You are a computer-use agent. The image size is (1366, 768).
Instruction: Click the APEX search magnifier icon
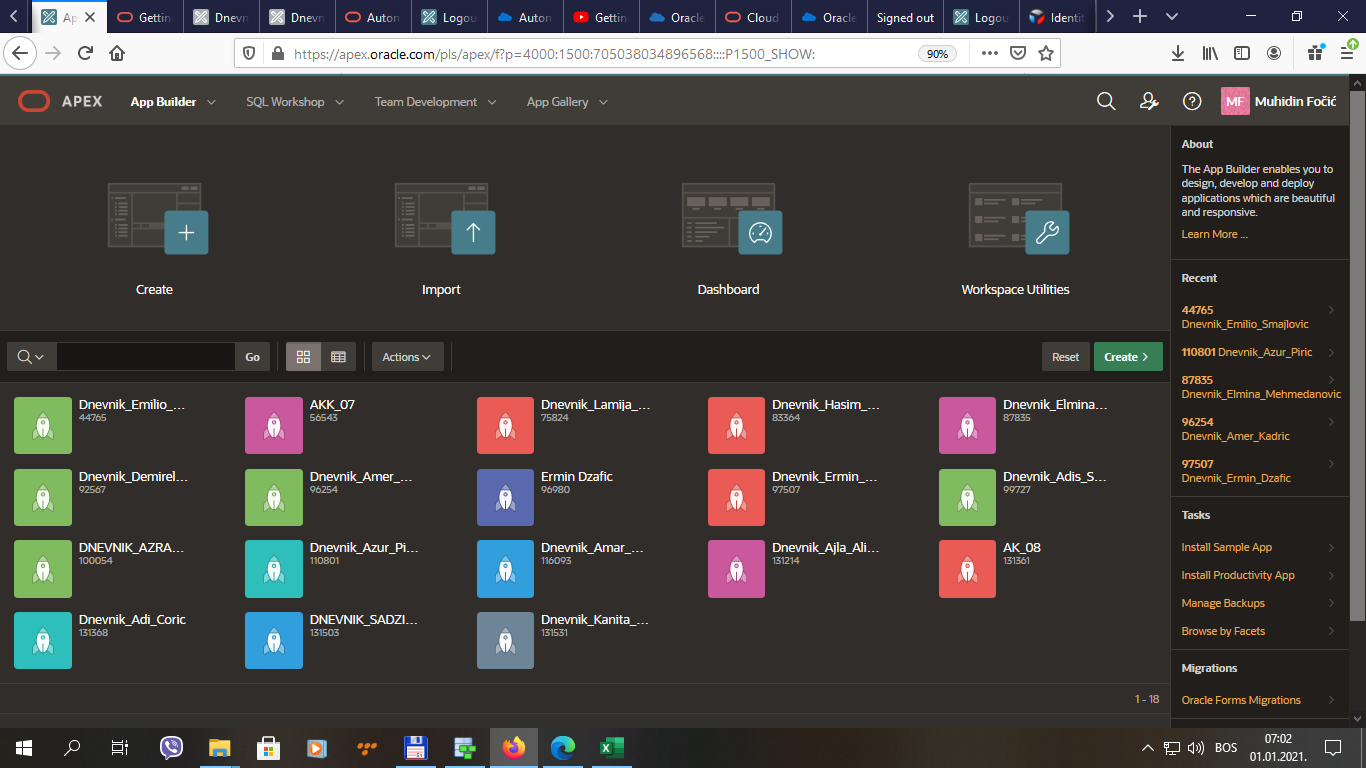coord(1106,101)
